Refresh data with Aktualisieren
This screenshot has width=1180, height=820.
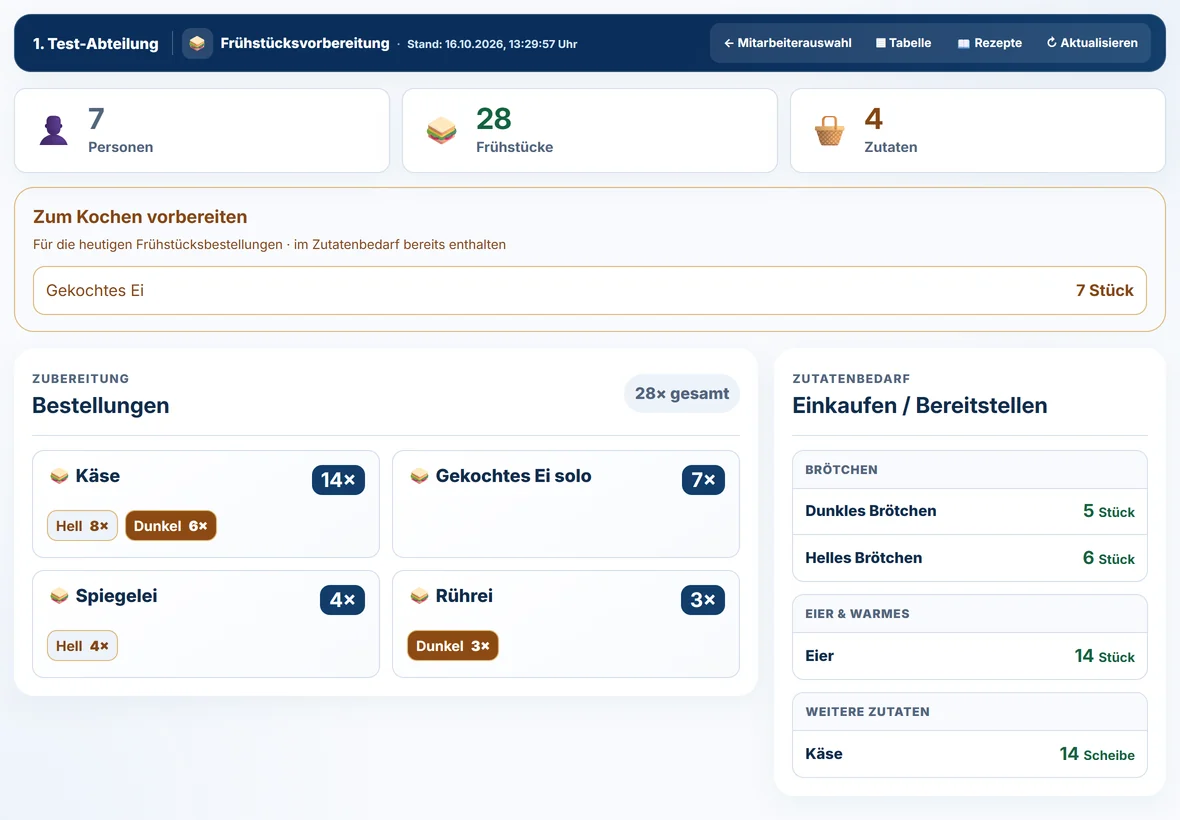(x=1092, y=43)
